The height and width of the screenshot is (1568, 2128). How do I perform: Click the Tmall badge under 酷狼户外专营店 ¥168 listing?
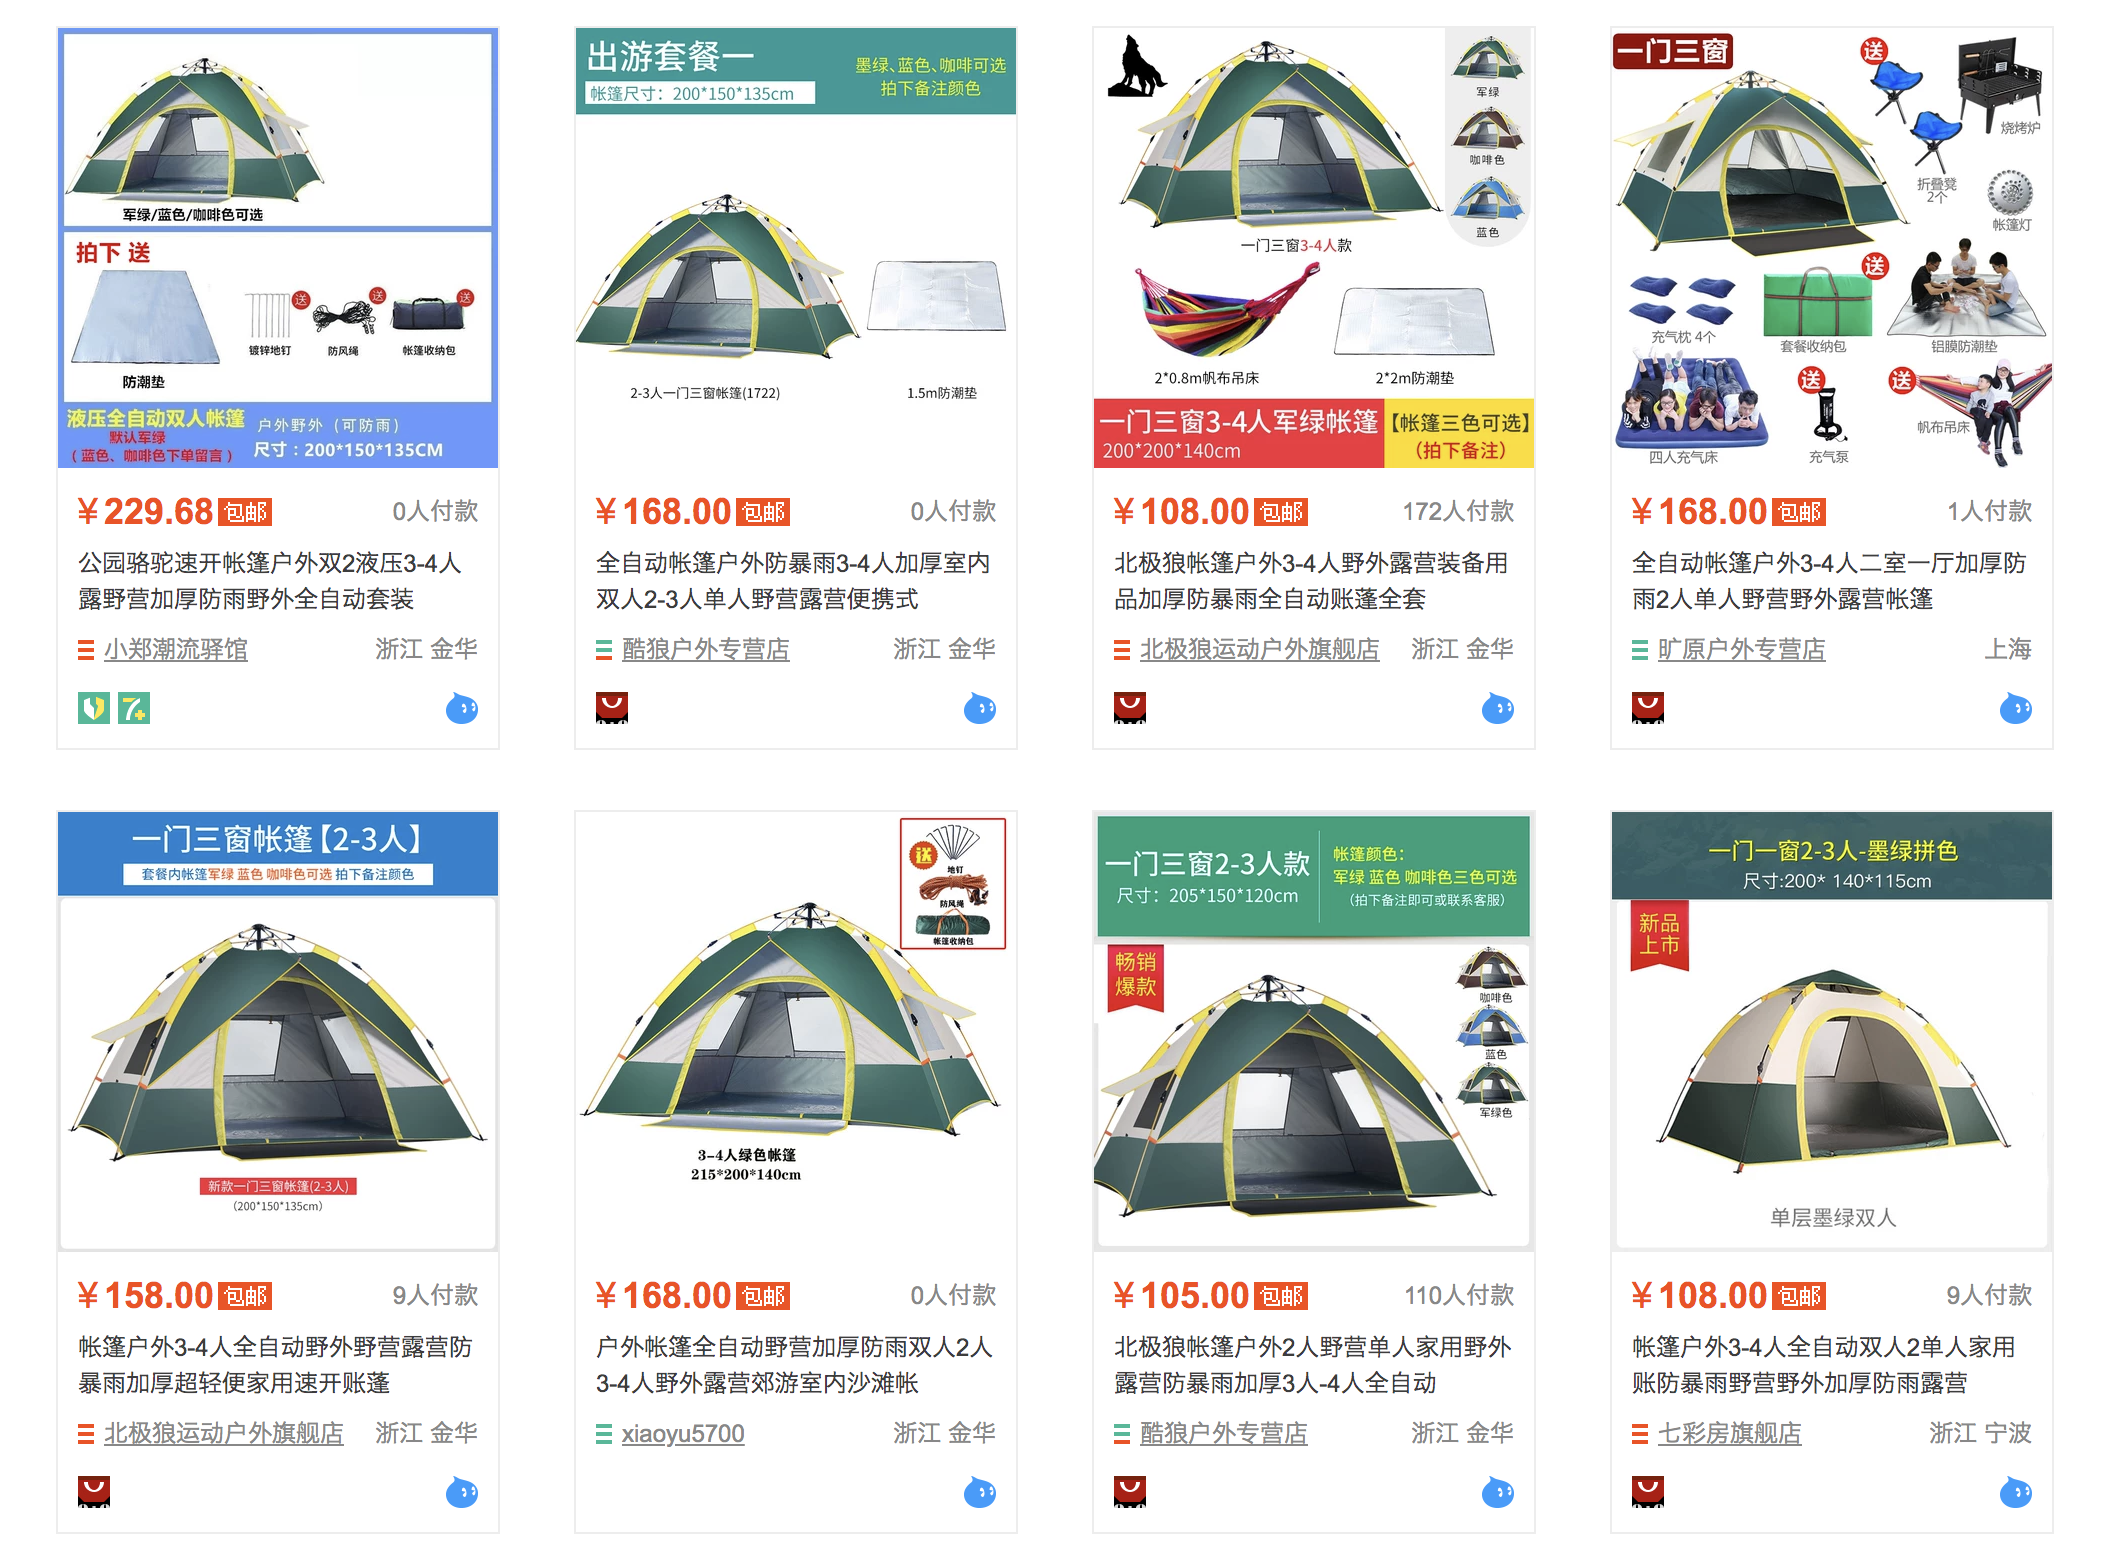point(612,708)
